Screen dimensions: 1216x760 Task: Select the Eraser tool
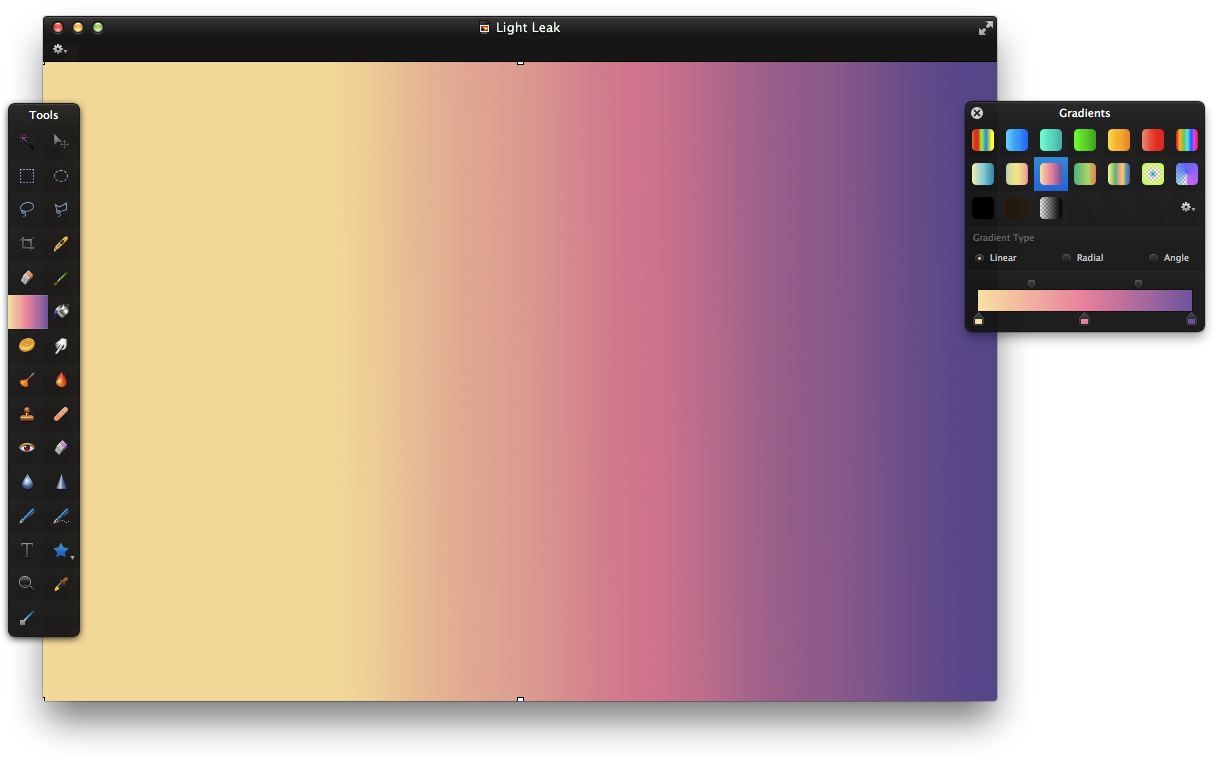(x=27, y=278)
